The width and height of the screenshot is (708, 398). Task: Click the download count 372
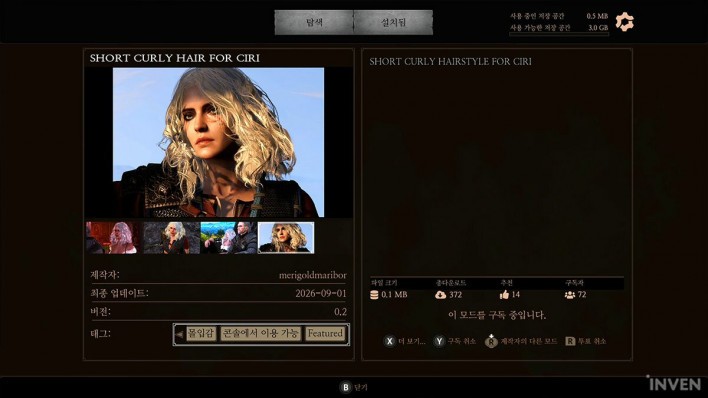[455, 295]
